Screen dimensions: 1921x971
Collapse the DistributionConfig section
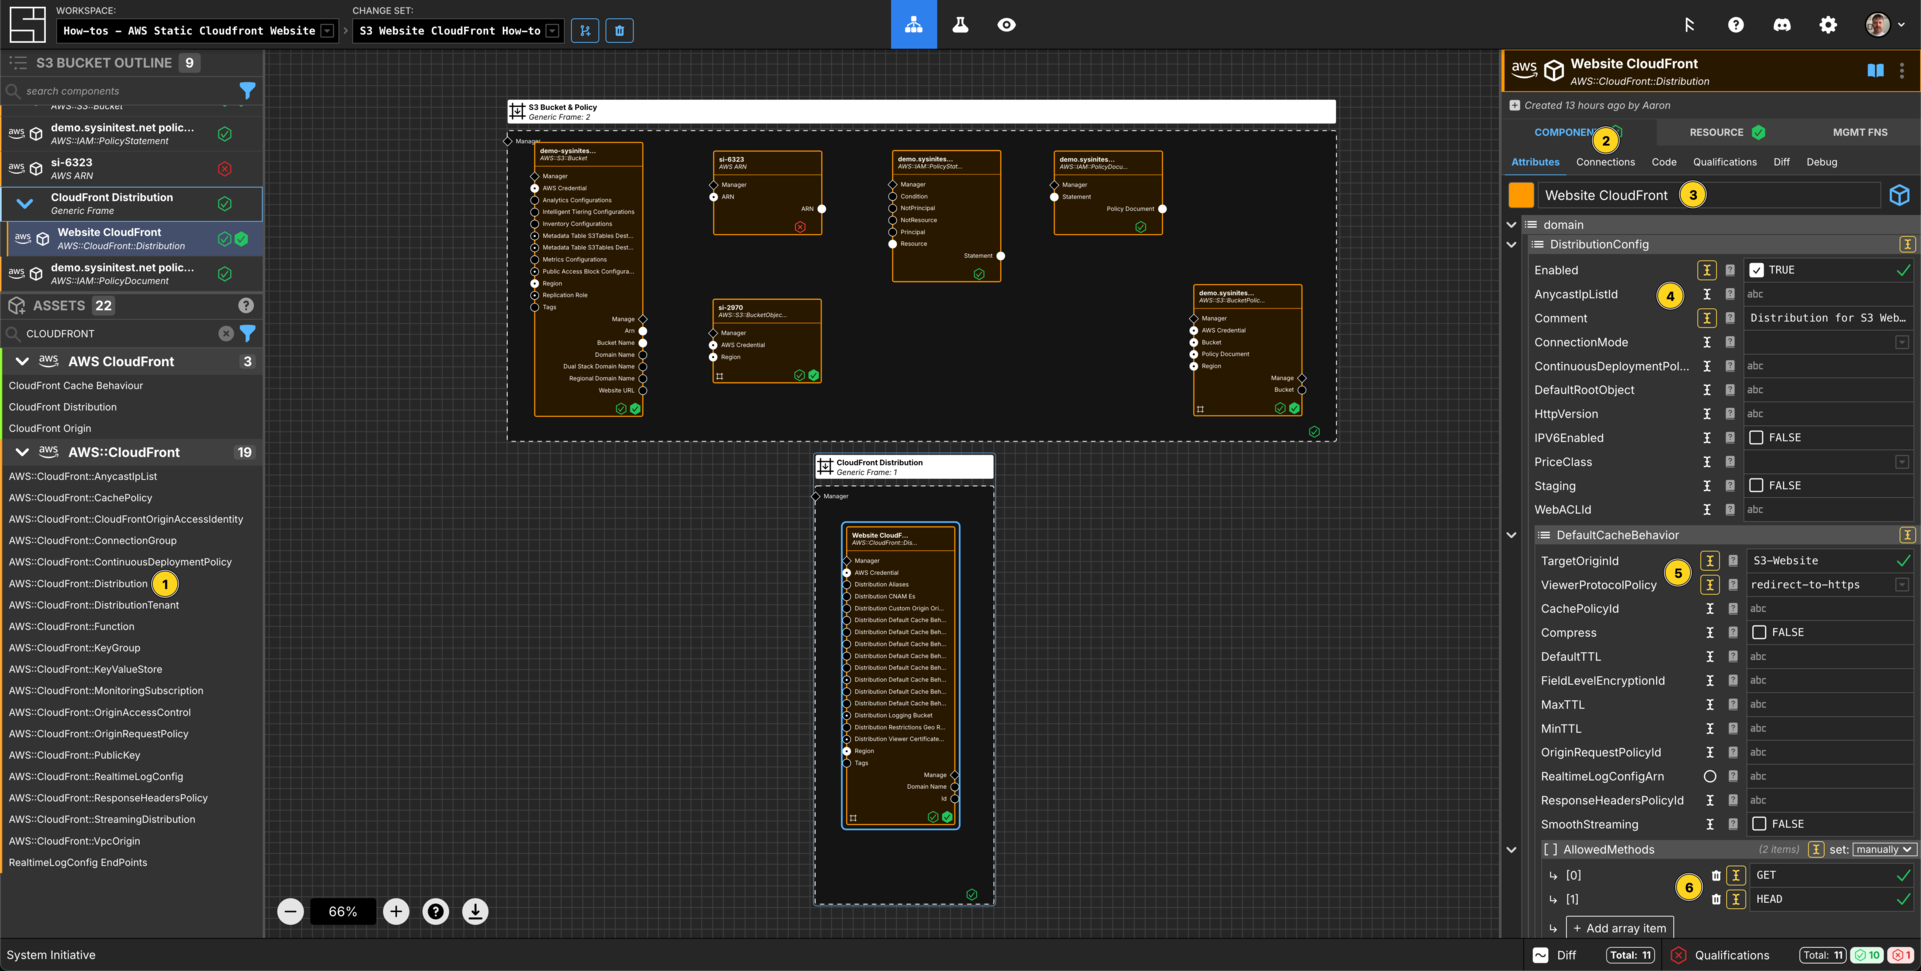pyautogui.click(x=1511, y=244)
